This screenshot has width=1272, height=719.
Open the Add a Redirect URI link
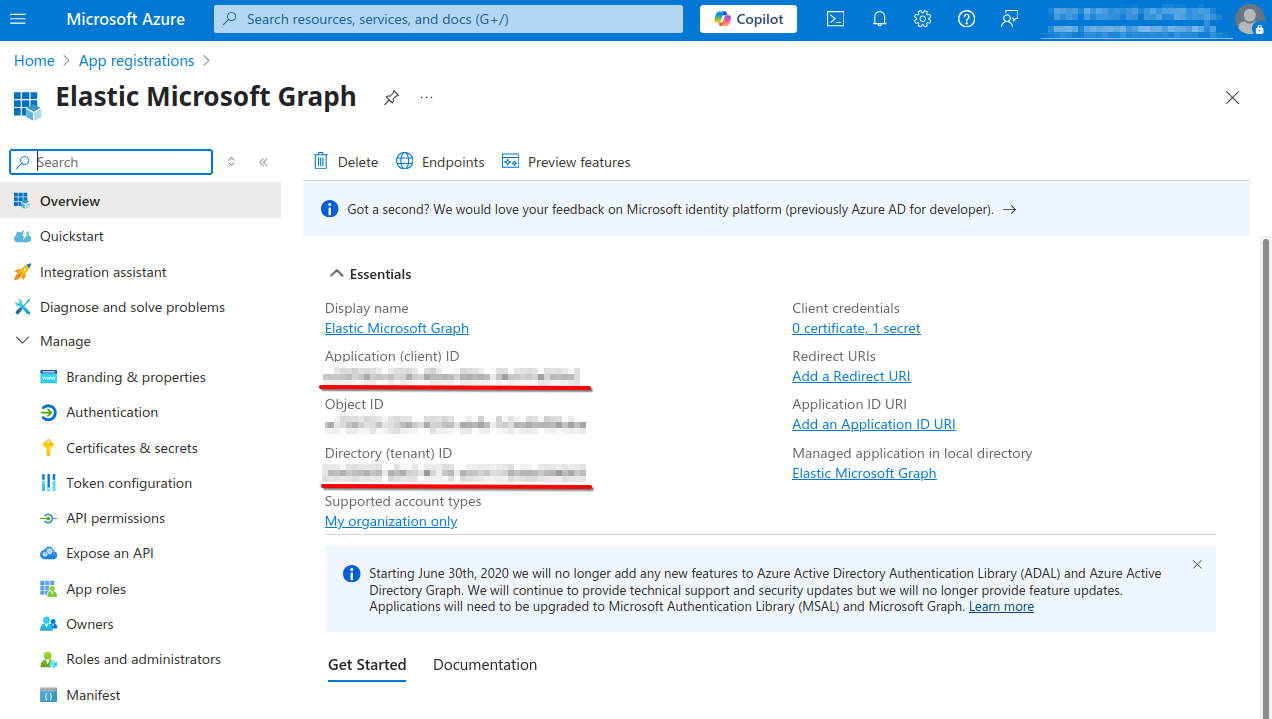(x=851, y=376)
